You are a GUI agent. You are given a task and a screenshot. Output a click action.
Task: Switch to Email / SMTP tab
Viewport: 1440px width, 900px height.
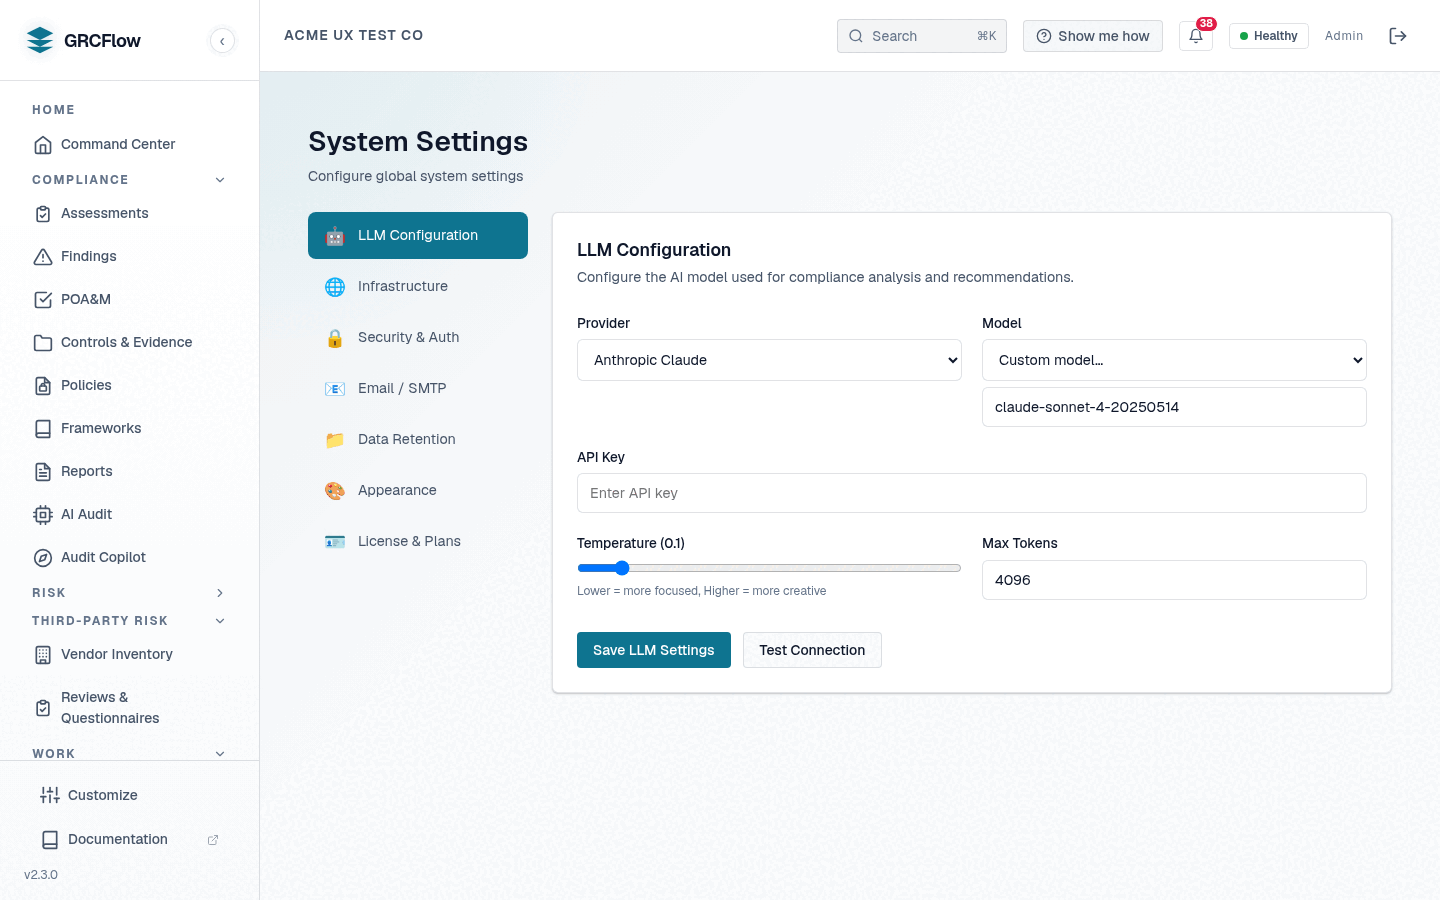pos(418,388)
